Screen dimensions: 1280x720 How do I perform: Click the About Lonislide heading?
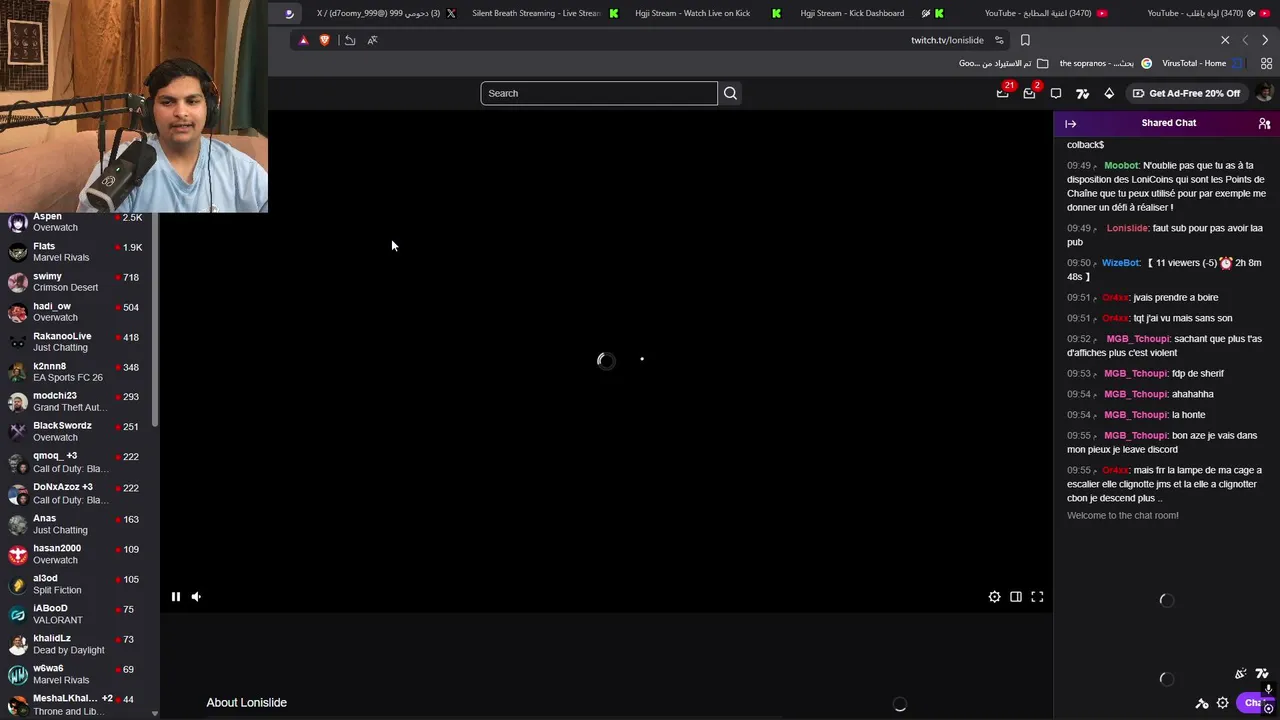coord(246,703)
